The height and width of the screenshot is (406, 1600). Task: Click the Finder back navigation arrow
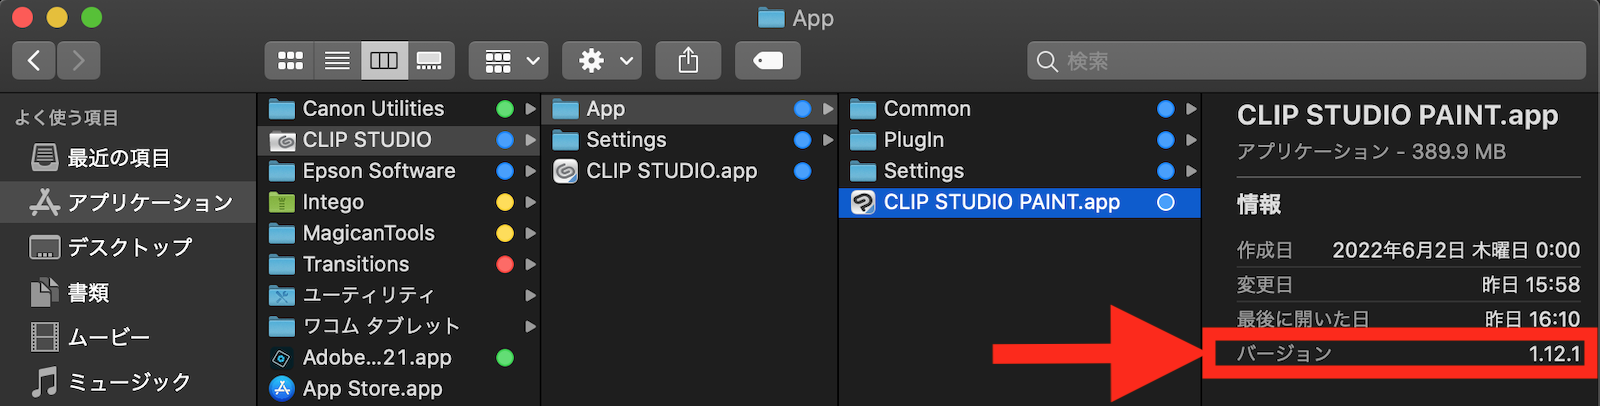pyautogui.click(x=34, y=61)
